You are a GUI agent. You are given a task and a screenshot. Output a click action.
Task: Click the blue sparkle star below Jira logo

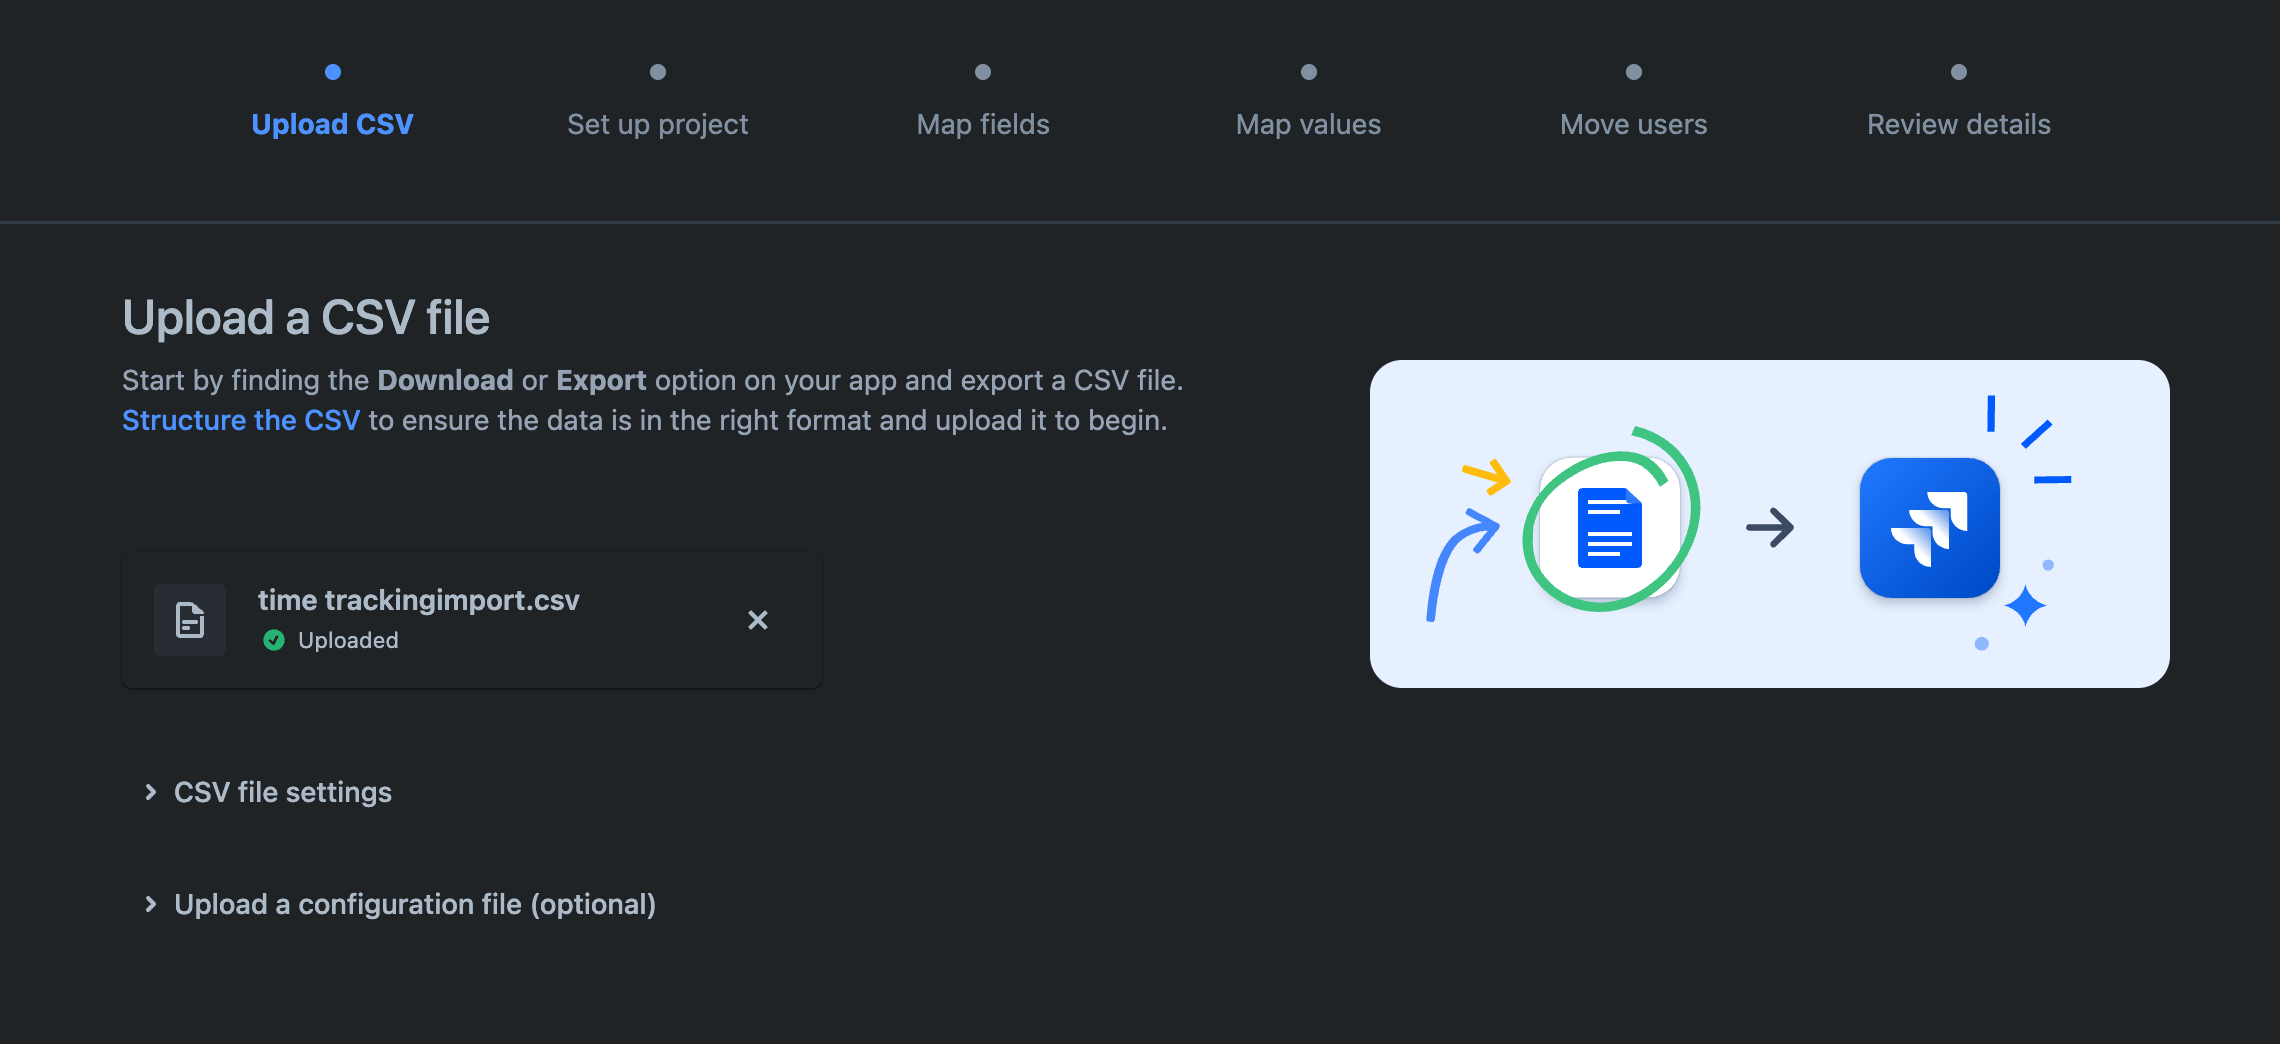tap(2025, 606)
